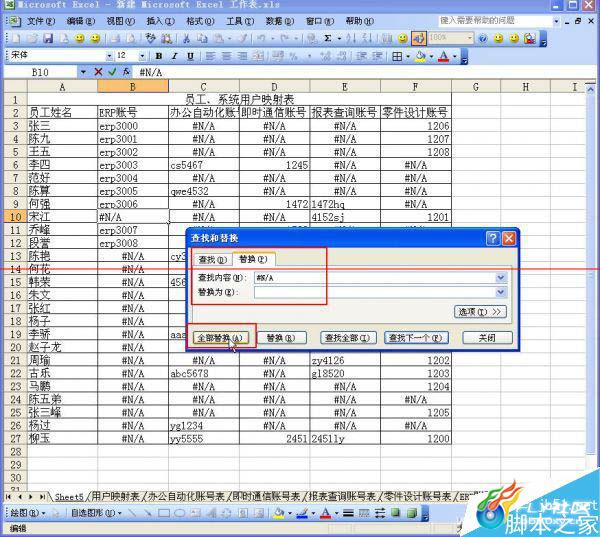
Task: Click the drawing toolbar Line Color swatch
Action: tap(302, 513)
